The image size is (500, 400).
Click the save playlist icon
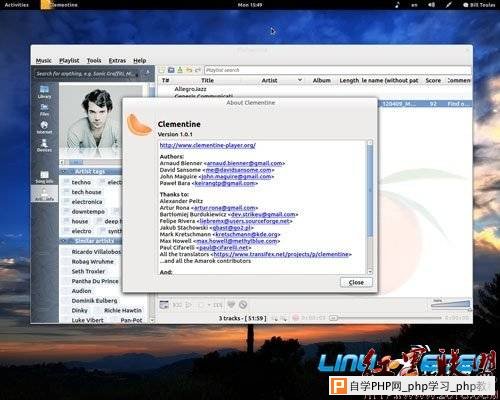point(180,70)
